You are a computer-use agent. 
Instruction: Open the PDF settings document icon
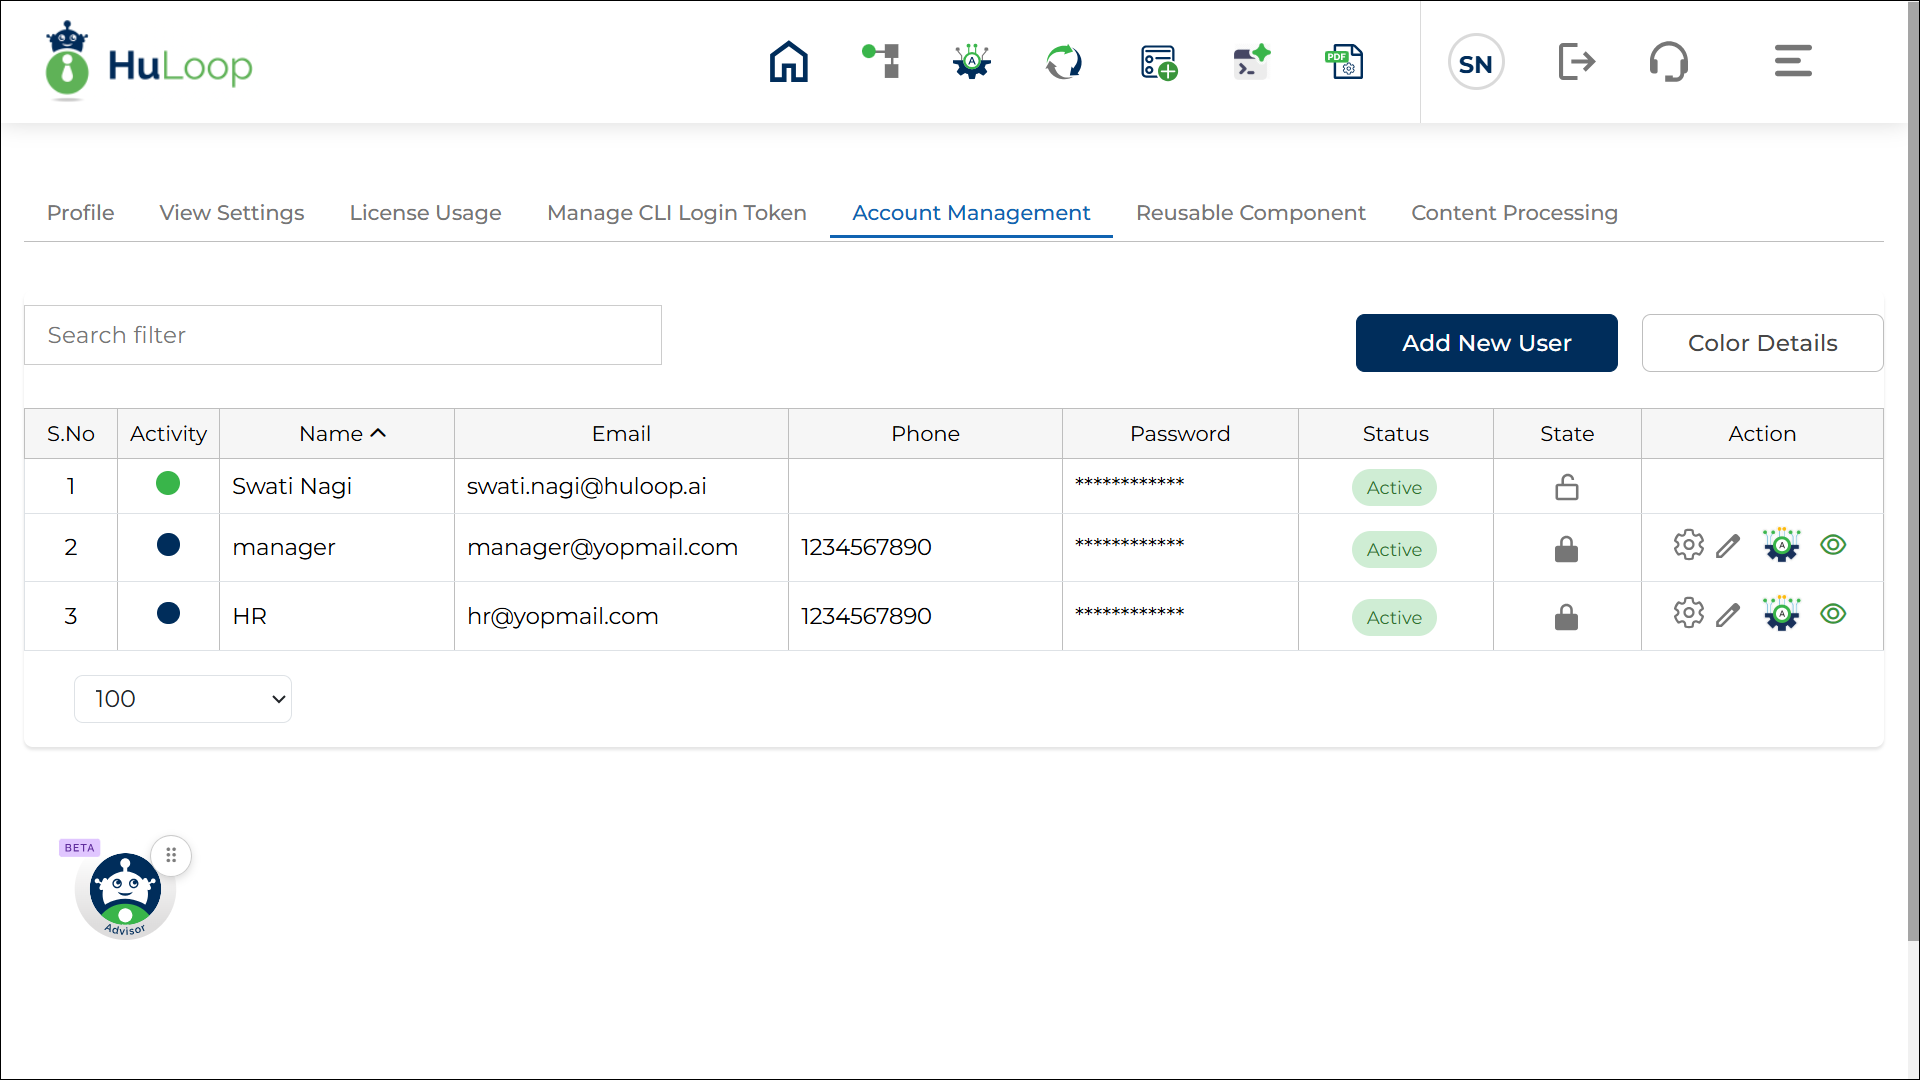pyautogui.click(x=1344, y=62)
